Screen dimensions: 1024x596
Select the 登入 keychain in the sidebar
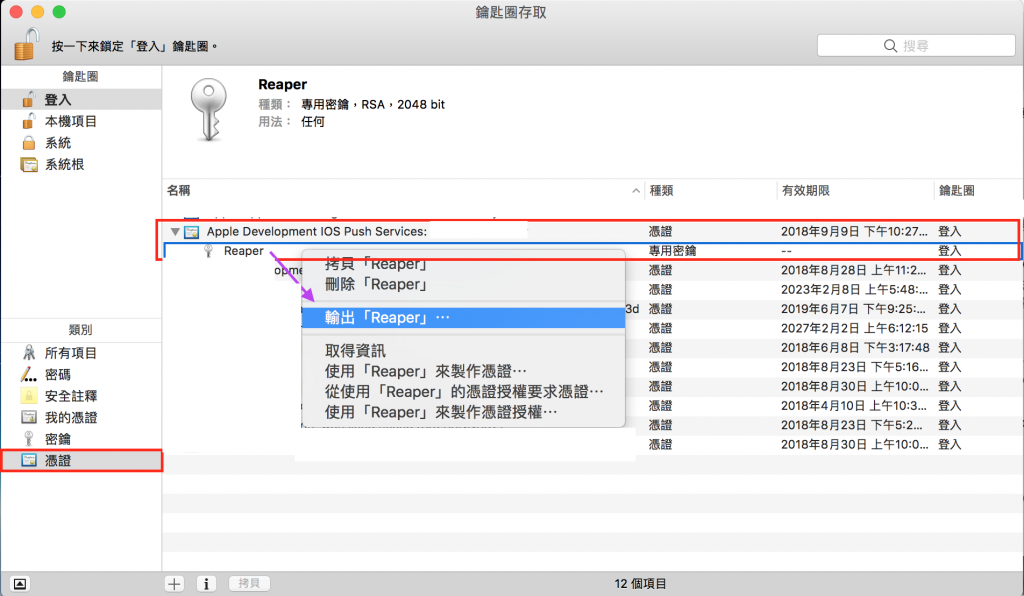click(81, 99)
